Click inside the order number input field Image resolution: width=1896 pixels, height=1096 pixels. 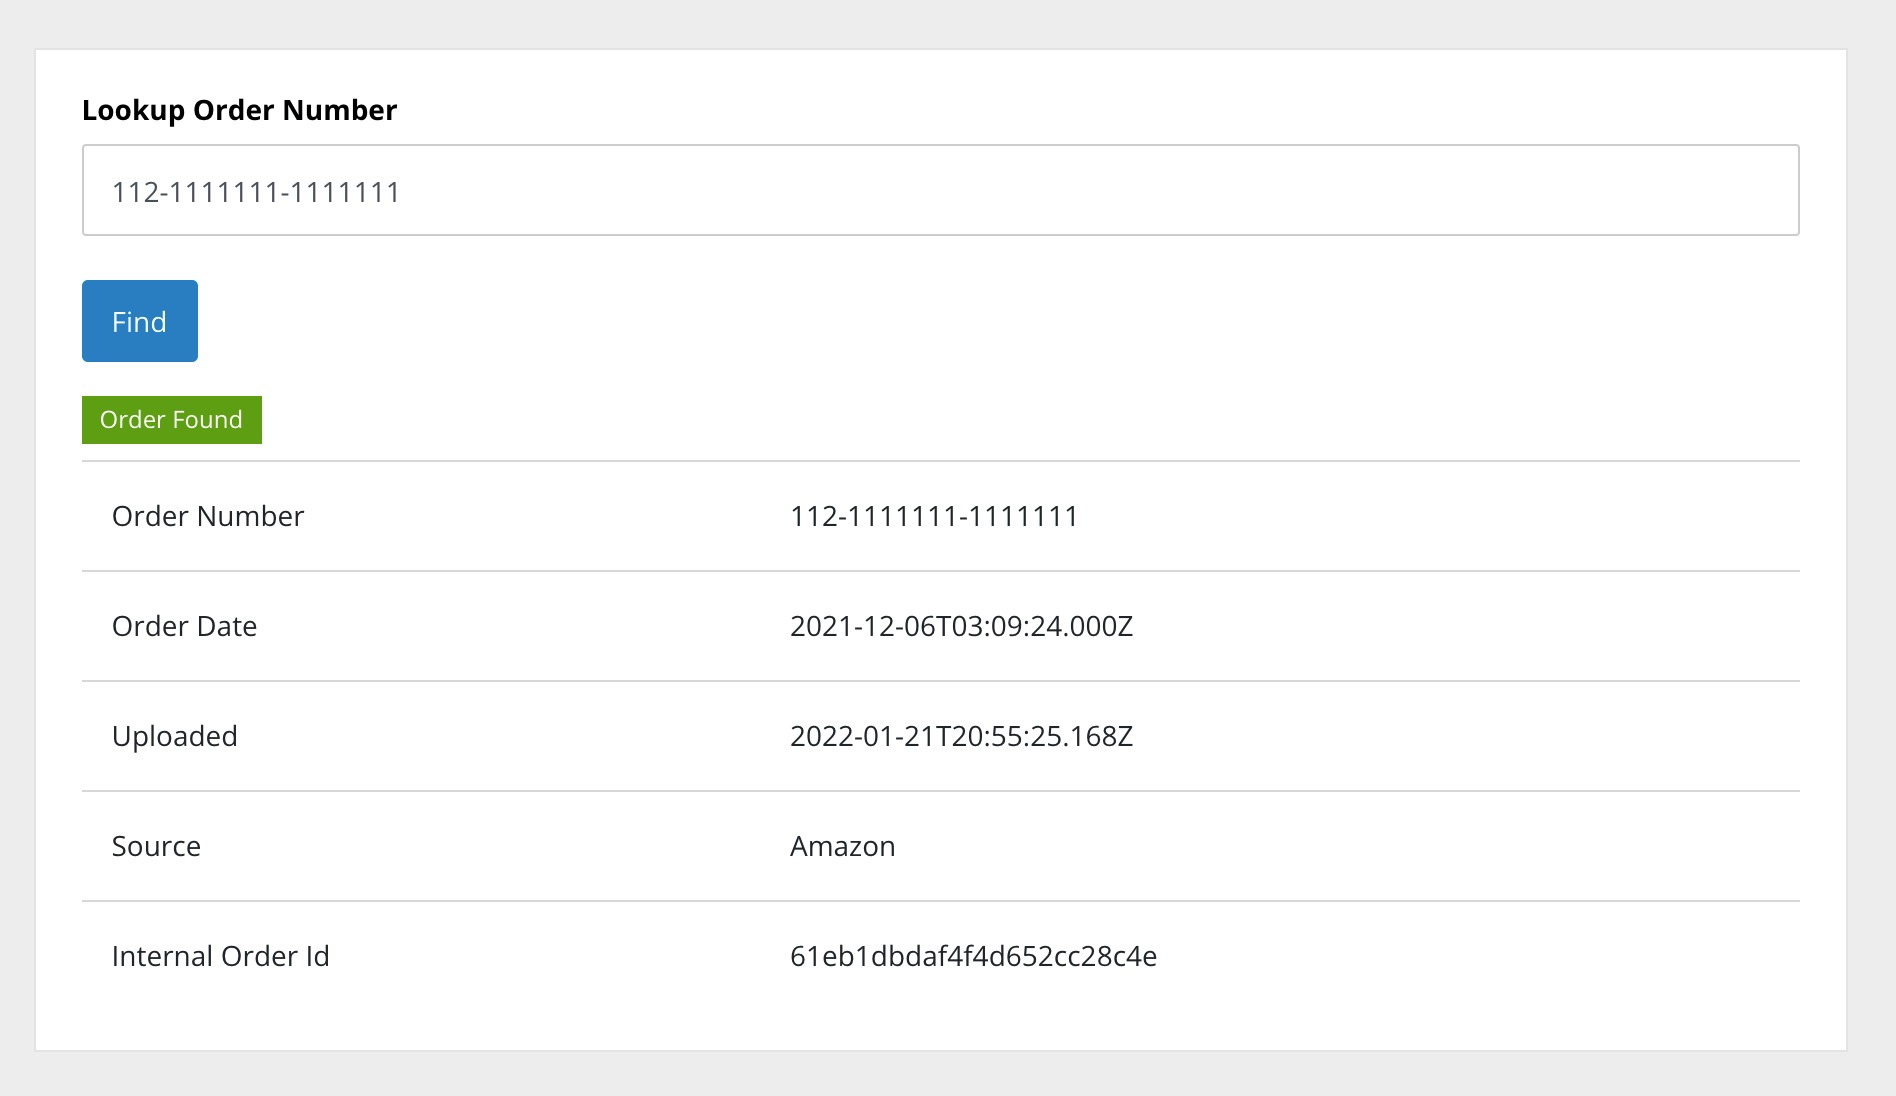coord(940,190)
